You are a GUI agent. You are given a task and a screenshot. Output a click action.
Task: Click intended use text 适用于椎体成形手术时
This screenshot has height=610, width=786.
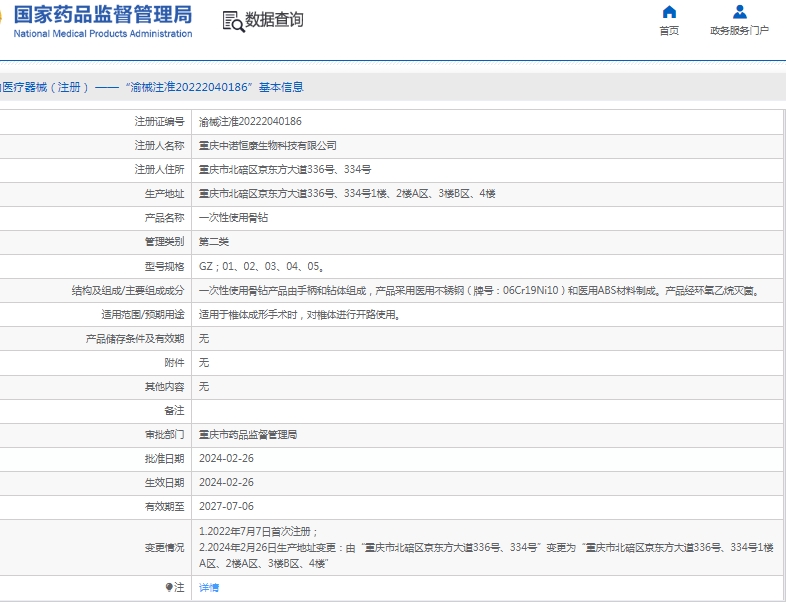(x=299, y=315)
